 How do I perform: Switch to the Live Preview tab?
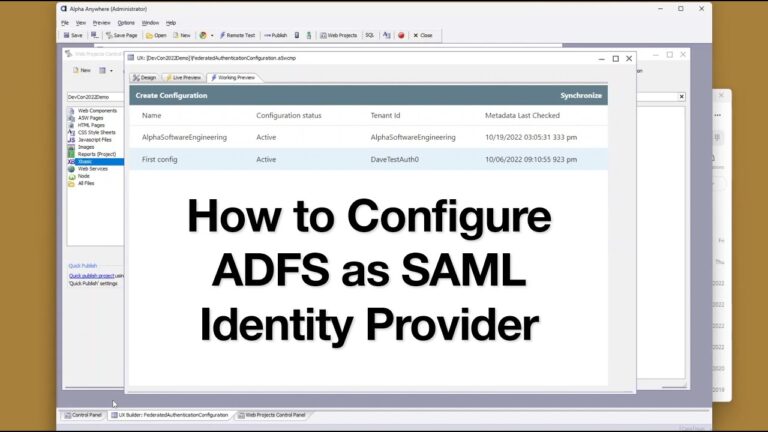[182, 77]
